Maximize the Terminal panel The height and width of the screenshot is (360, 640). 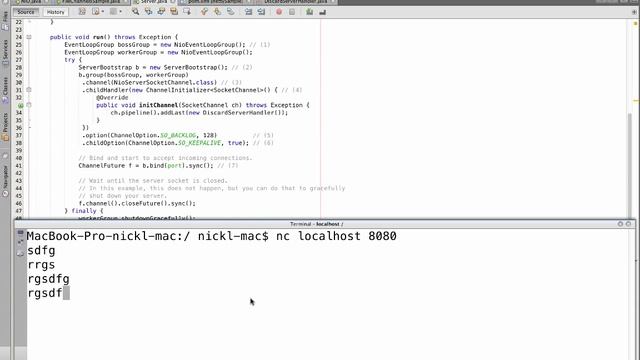coord(628,224)
